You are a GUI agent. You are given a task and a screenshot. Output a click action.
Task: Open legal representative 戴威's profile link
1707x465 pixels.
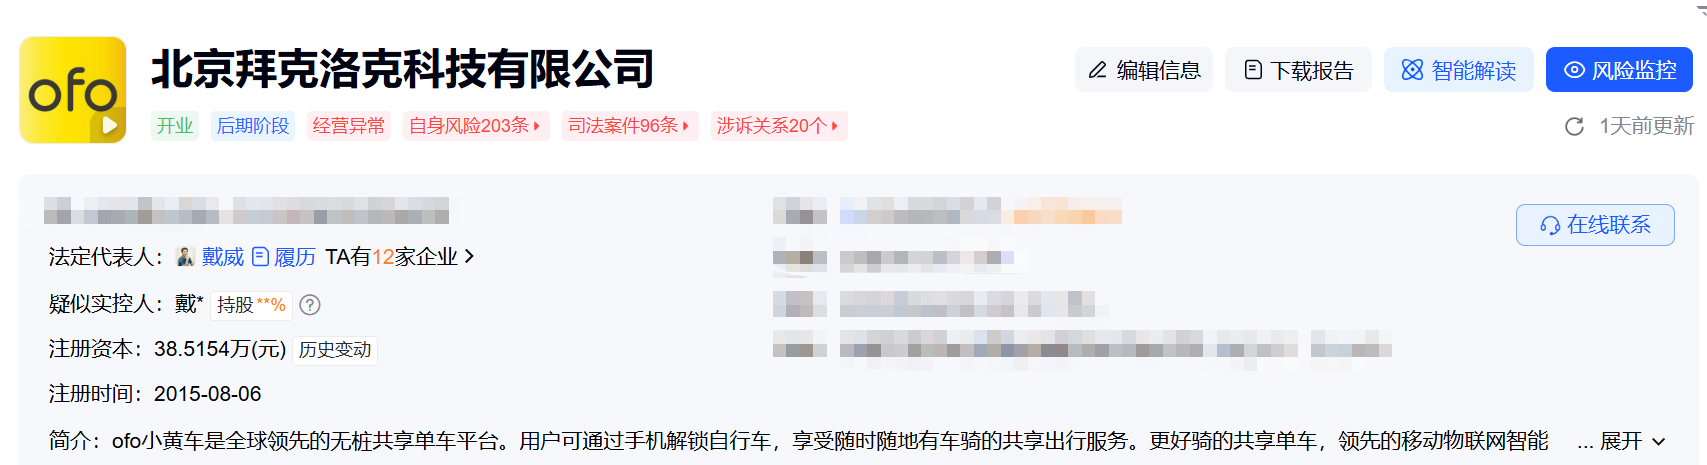(223, 257)
